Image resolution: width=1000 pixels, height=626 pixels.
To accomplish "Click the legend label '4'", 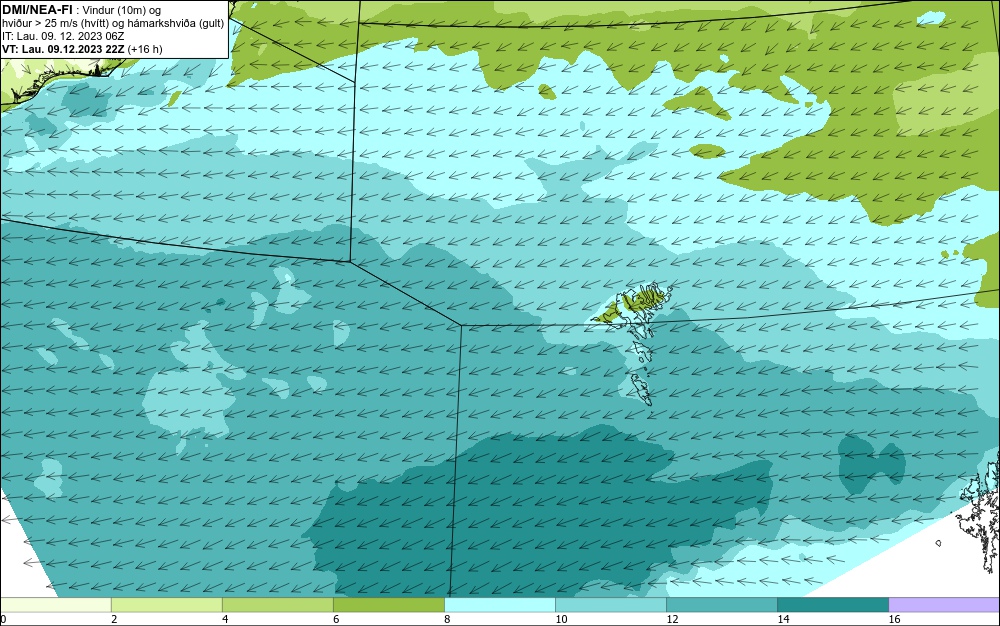I will point(225,619).
